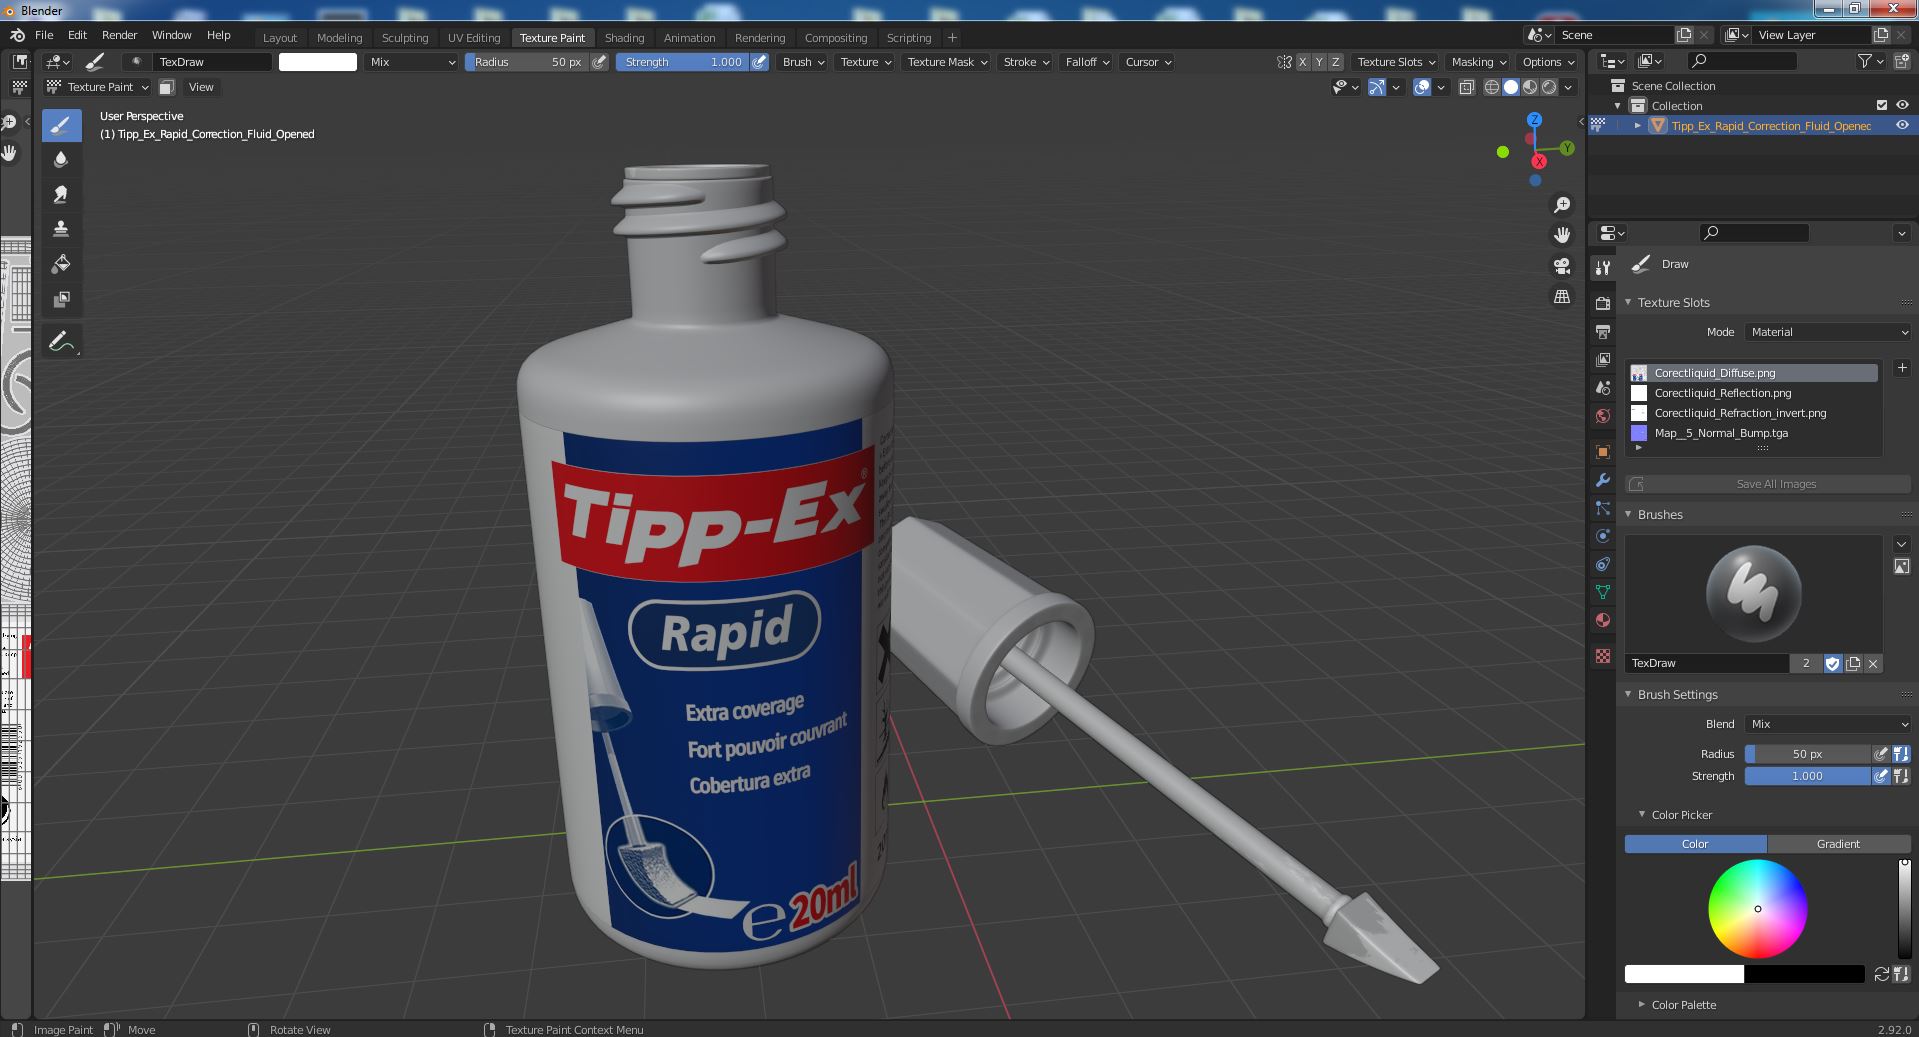The height and width of the screenshot is (1037, 1919).
Task: Open the Physics properties tab
Action: 1603,536
